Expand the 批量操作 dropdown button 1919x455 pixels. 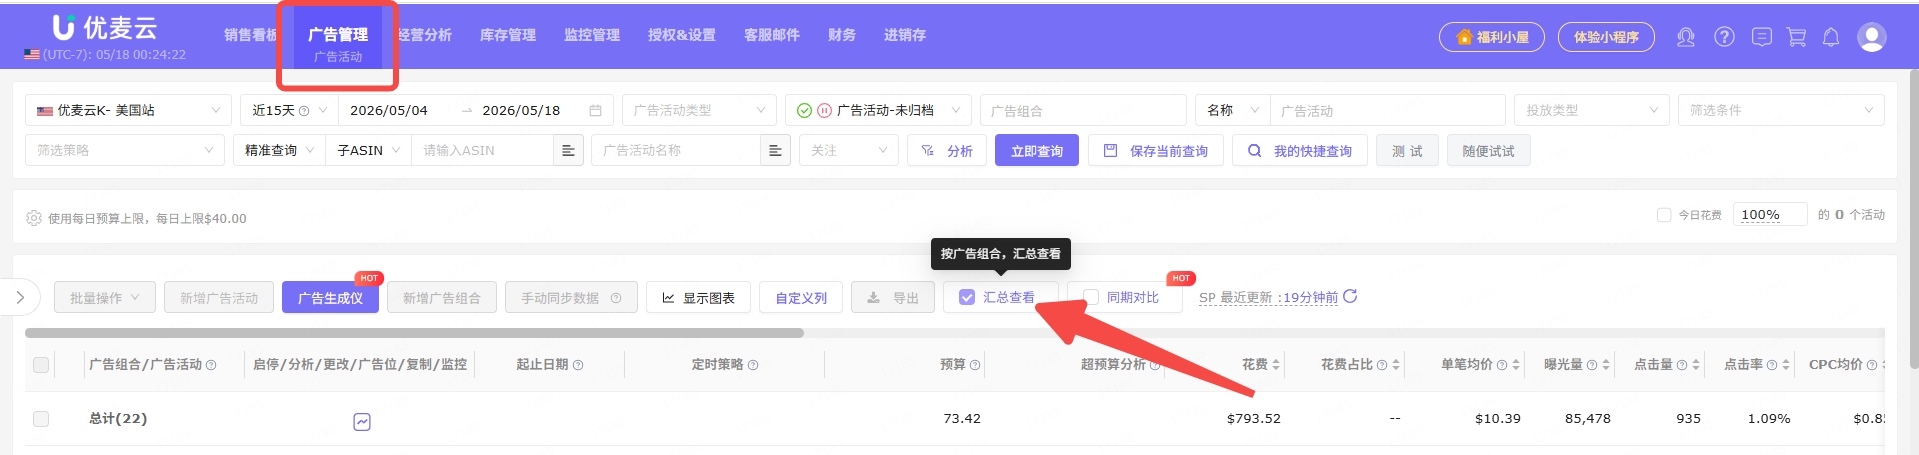pyautogui.click(x=104, y=297)
